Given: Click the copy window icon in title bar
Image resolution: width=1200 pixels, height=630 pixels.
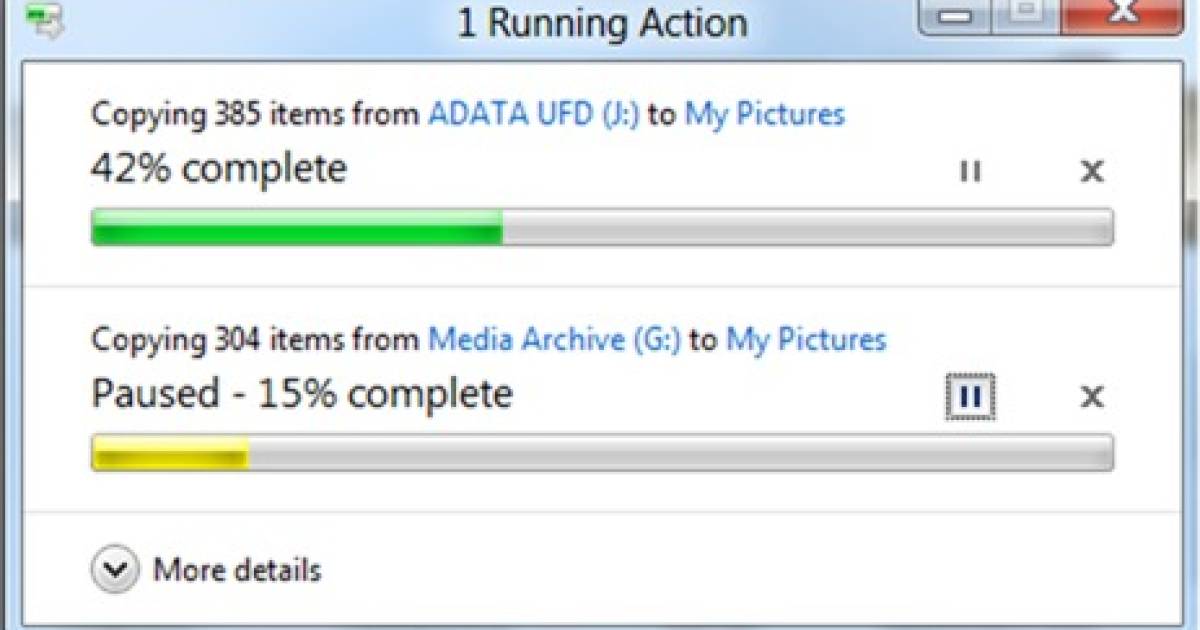Looking at the screenshot, I should [x=46, y=20].
